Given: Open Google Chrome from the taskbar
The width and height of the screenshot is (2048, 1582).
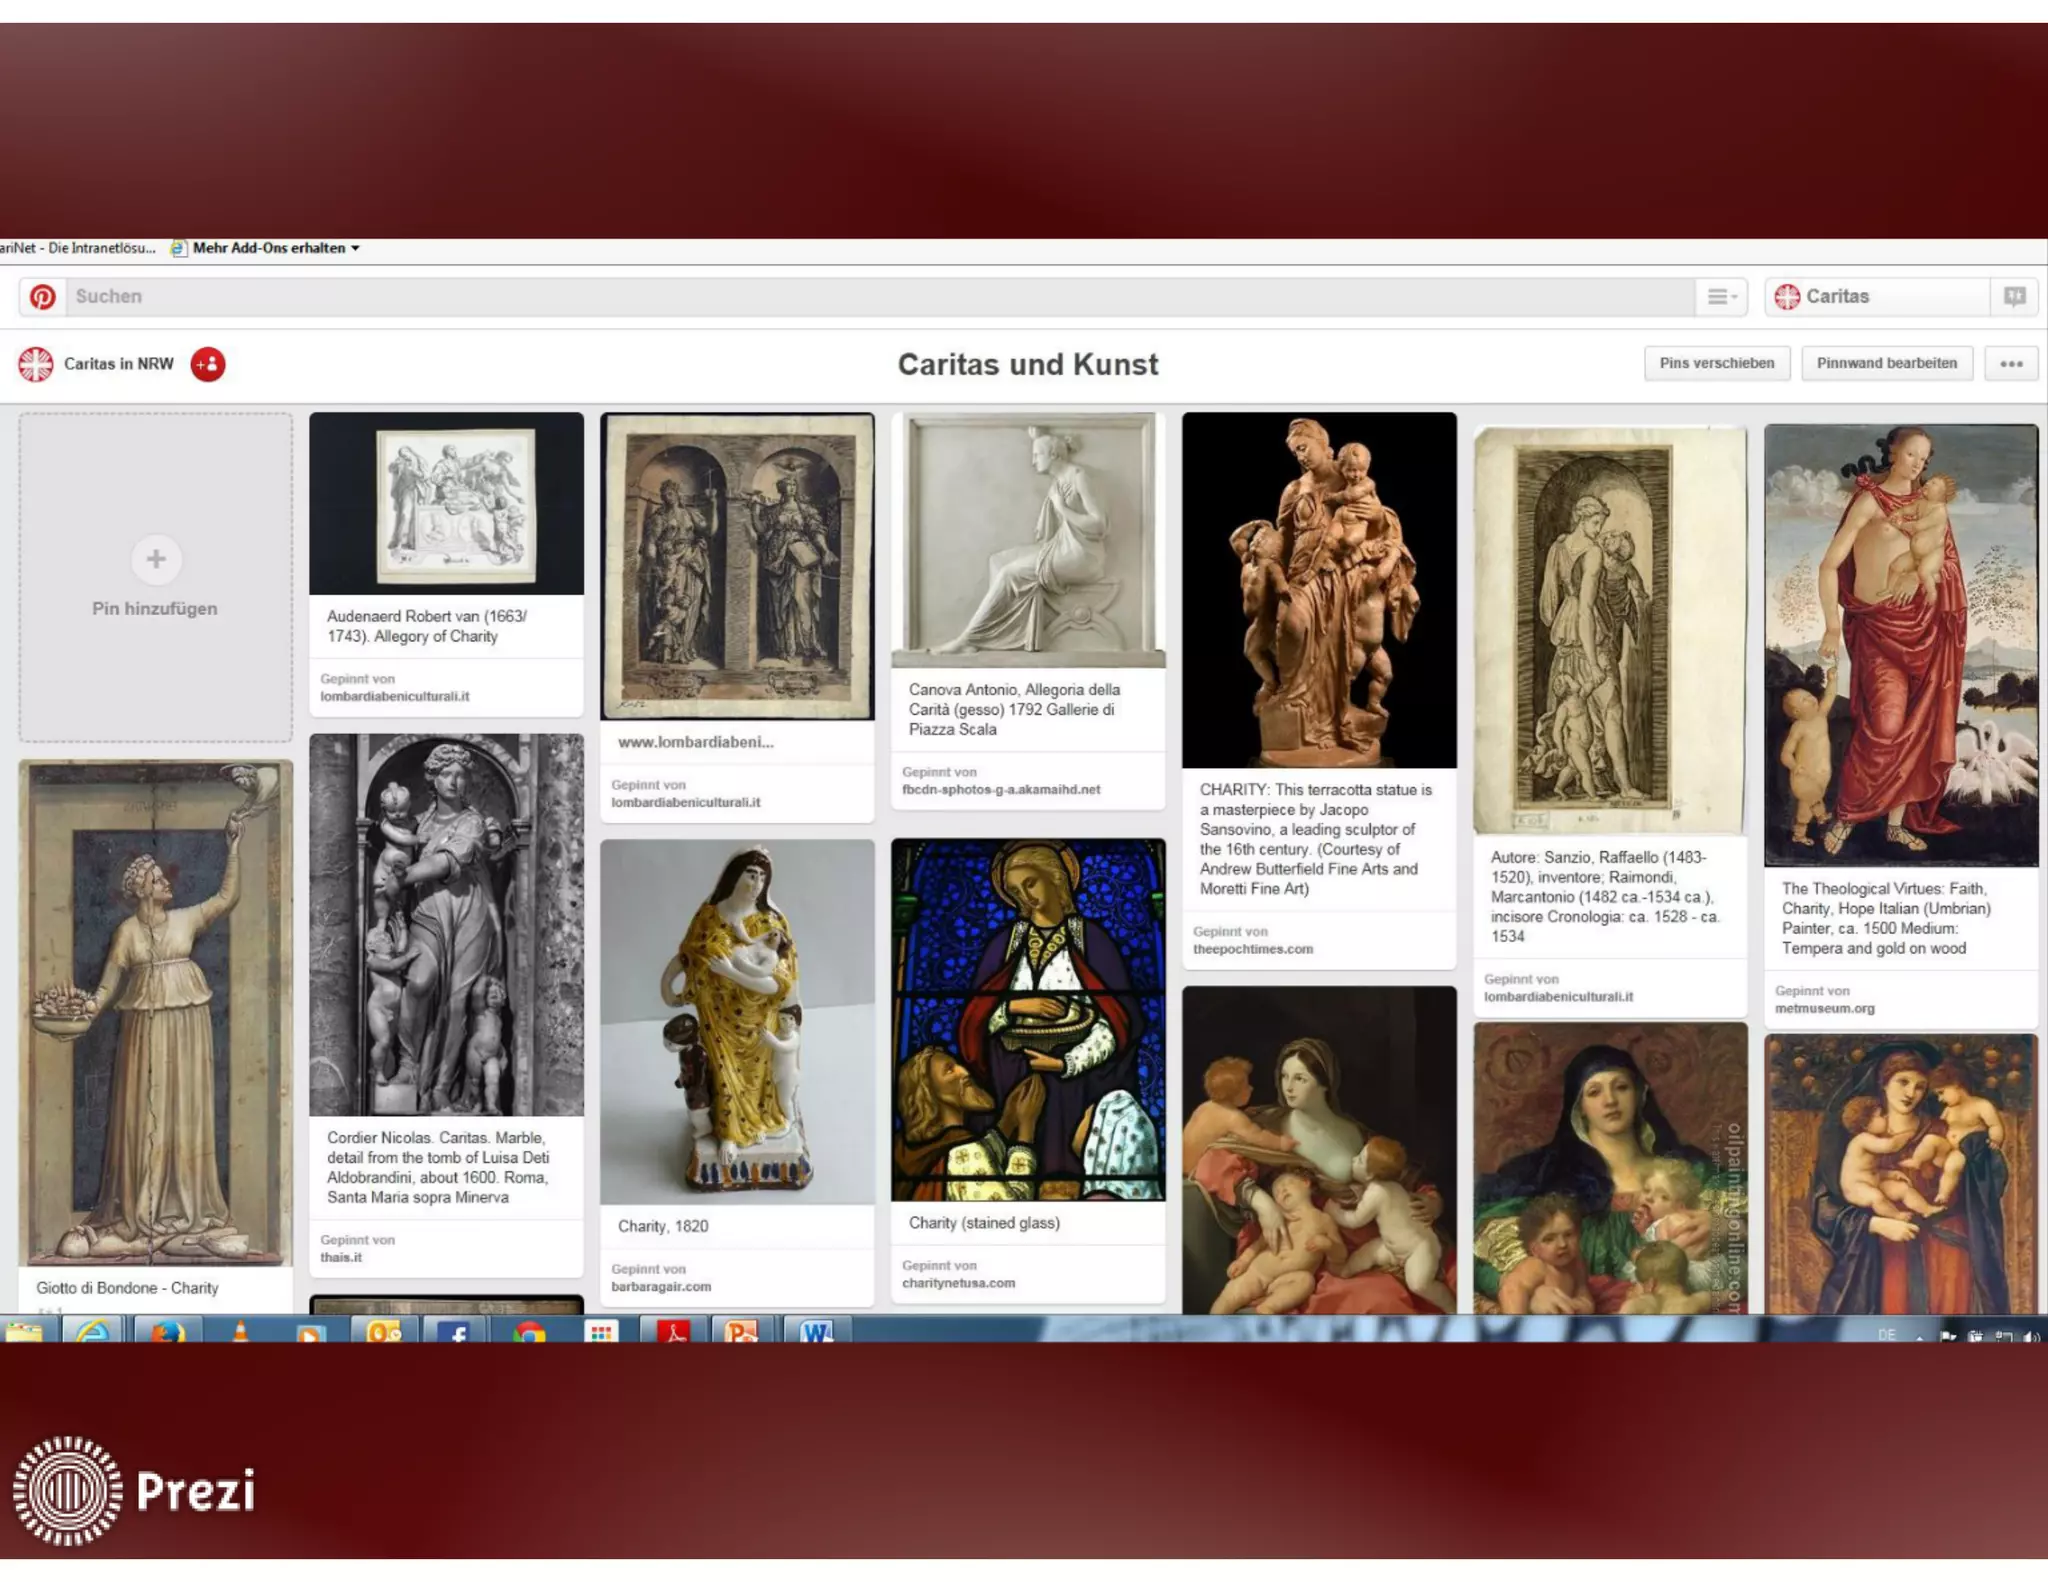Looking at the screenshot, I should [529, 1332].
